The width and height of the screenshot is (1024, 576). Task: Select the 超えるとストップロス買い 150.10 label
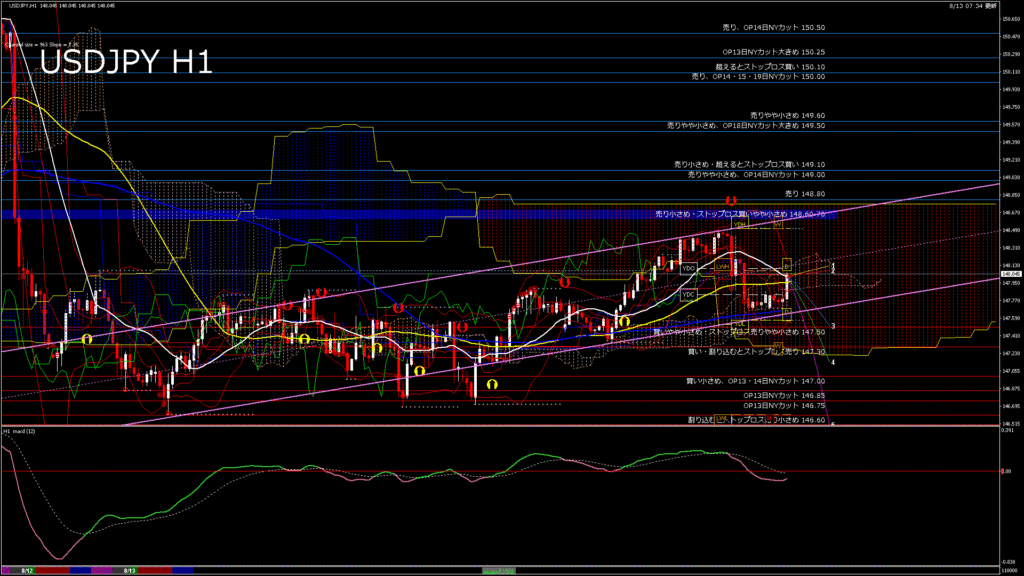click(769, 67)
